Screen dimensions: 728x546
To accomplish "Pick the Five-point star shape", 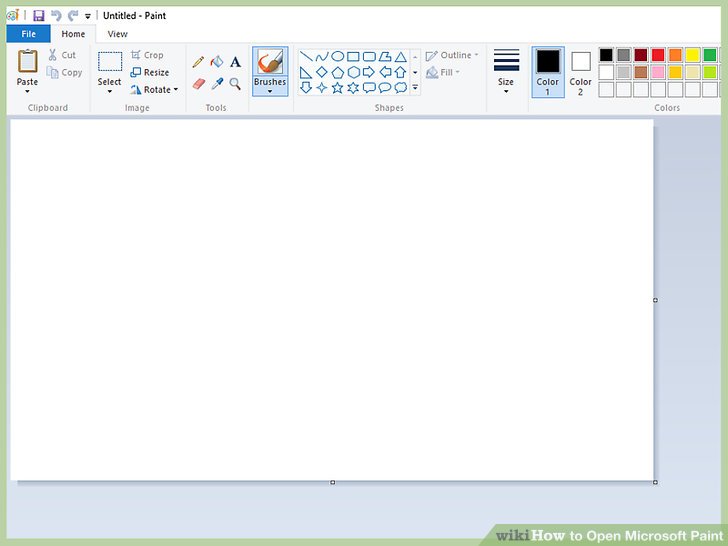I will coord(338,87).
